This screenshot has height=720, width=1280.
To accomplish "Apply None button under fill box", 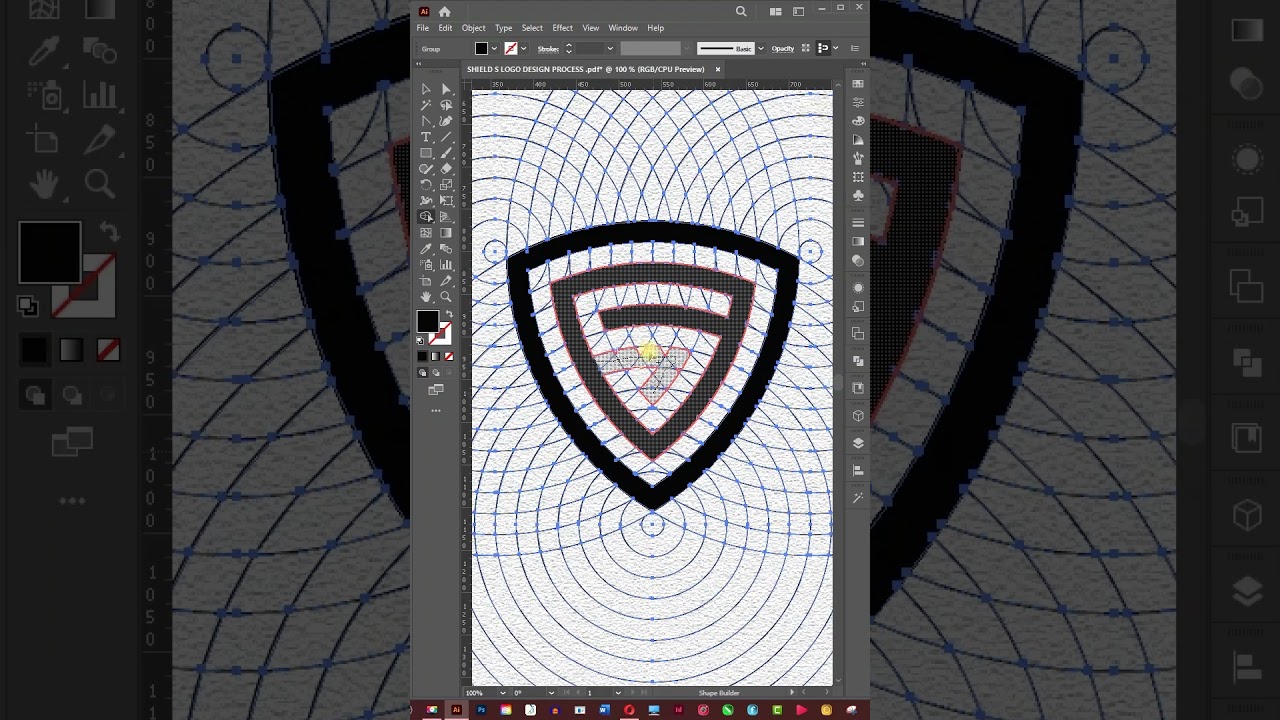I will [x=448, y=356].
